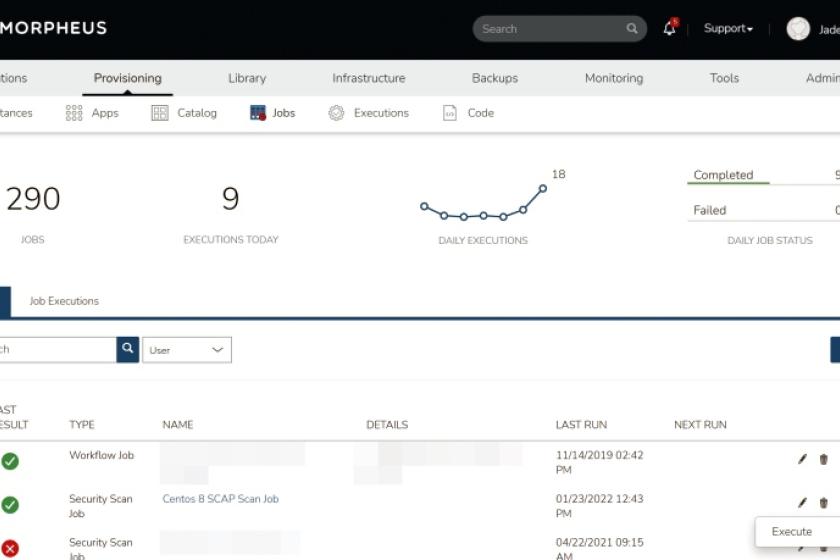Click the Completed status row
The image size is (840, 560).
(x=763, y=175)
